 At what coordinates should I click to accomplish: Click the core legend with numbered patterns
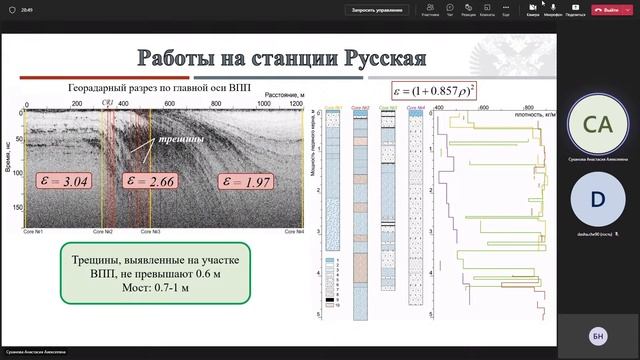333,282
